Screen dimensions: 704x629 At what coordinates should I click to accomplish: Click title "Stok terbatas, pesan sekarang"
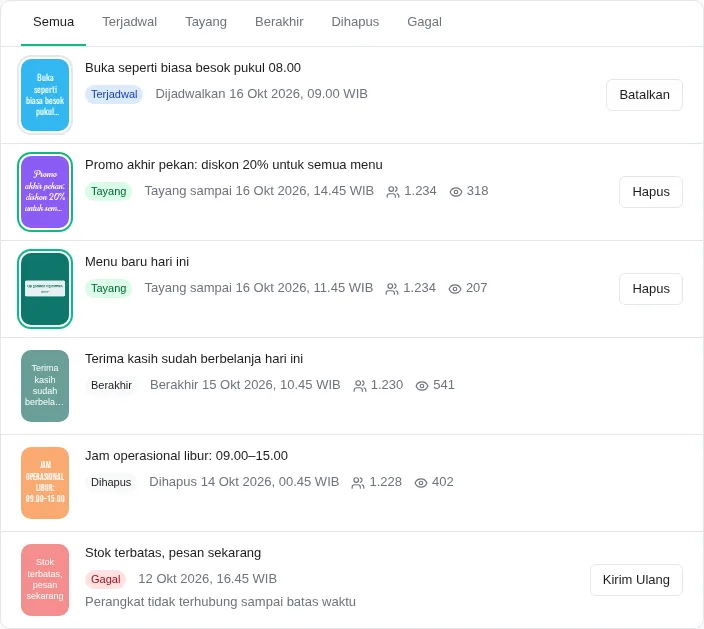coord(173,553)
